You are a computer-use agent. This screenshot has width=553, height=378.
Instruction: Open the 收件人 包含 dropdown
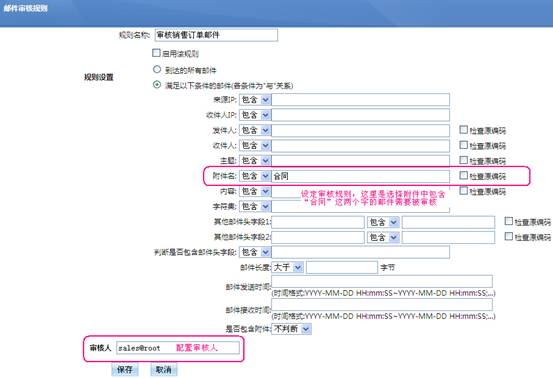click(x=255, y=145)
